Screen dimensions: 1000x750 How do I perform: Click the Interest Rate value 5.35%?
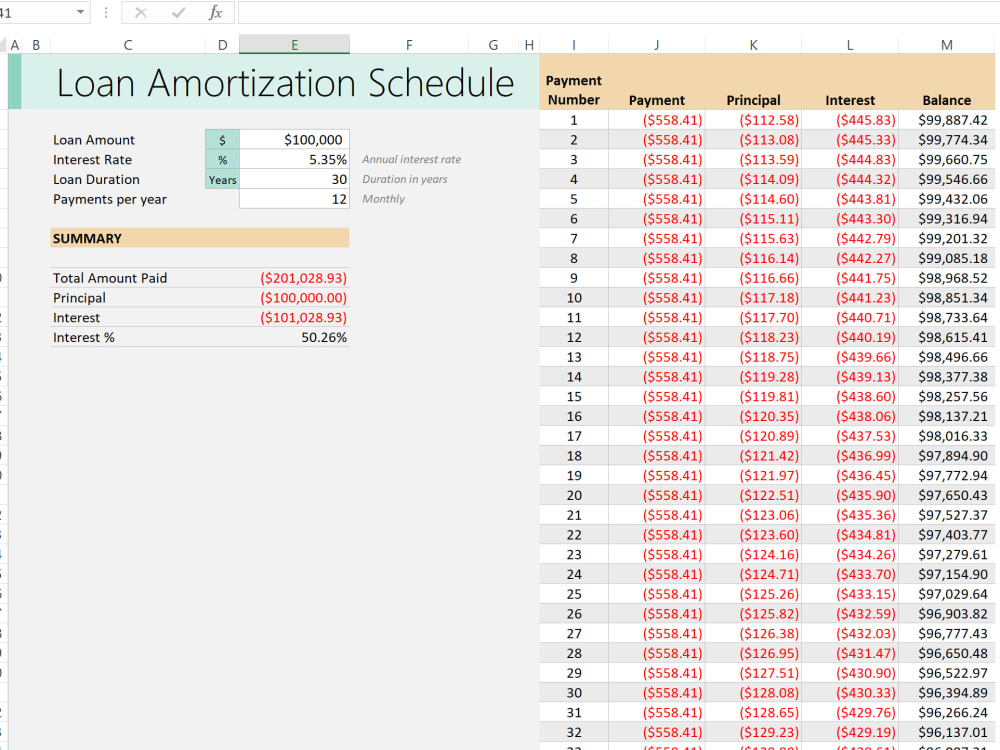(x=294, y=159)
